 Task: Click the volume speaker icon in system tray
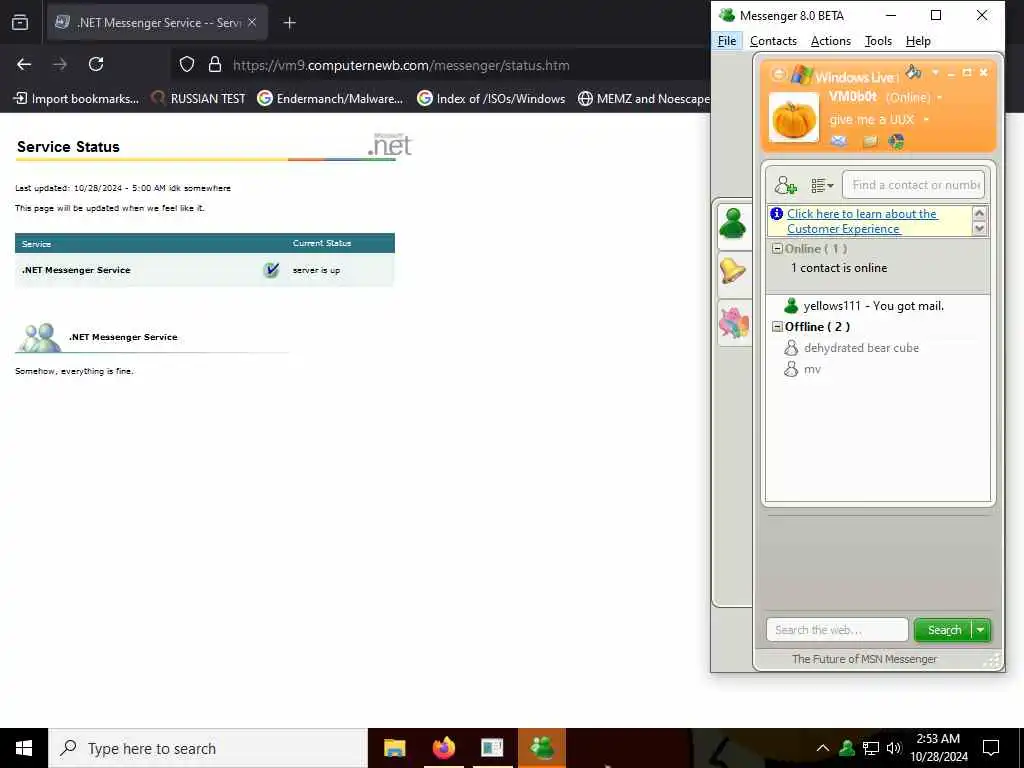coord(893,748)
